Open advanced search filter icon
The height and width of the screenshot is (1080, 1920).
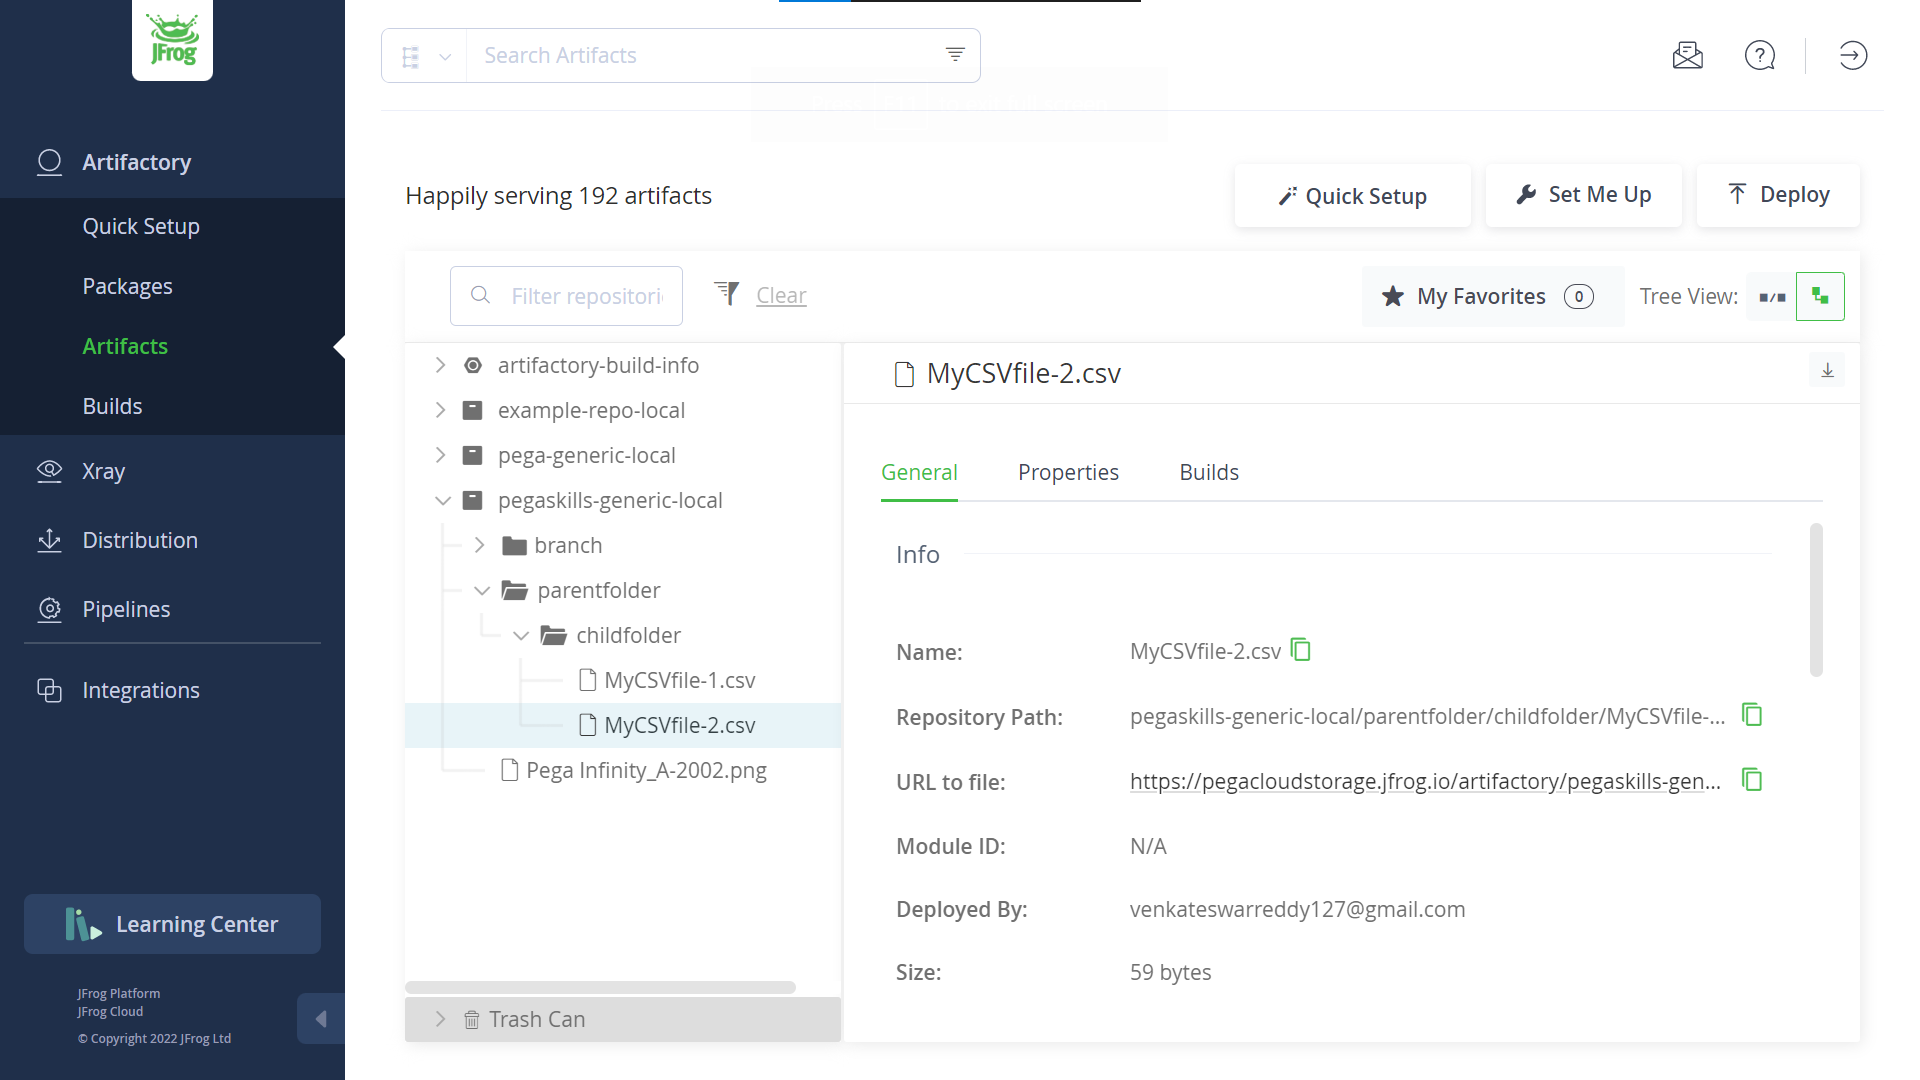[x=955, y=55]
